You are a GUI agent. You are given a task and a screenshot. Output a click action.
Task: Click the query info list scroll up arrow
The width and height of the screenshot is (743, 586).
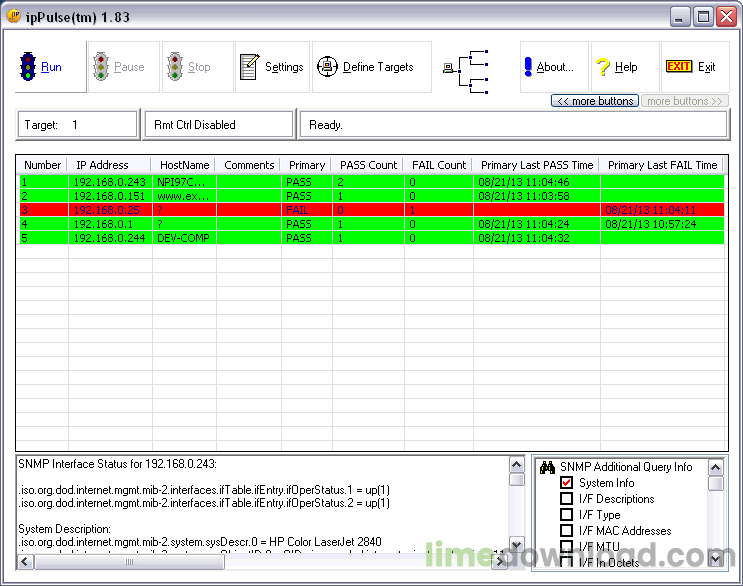click(x=716, y=468)
